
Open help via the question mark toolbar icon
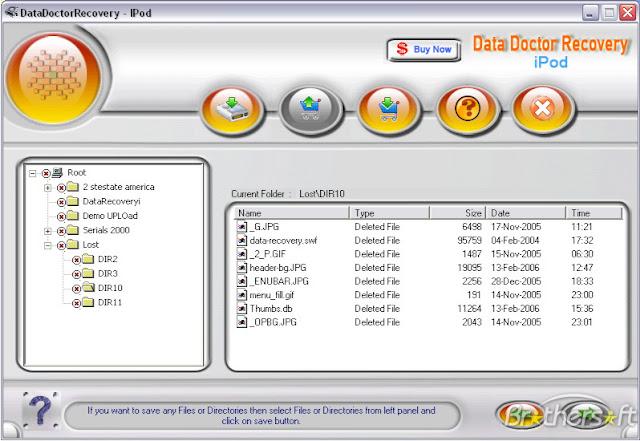point(467,109)
